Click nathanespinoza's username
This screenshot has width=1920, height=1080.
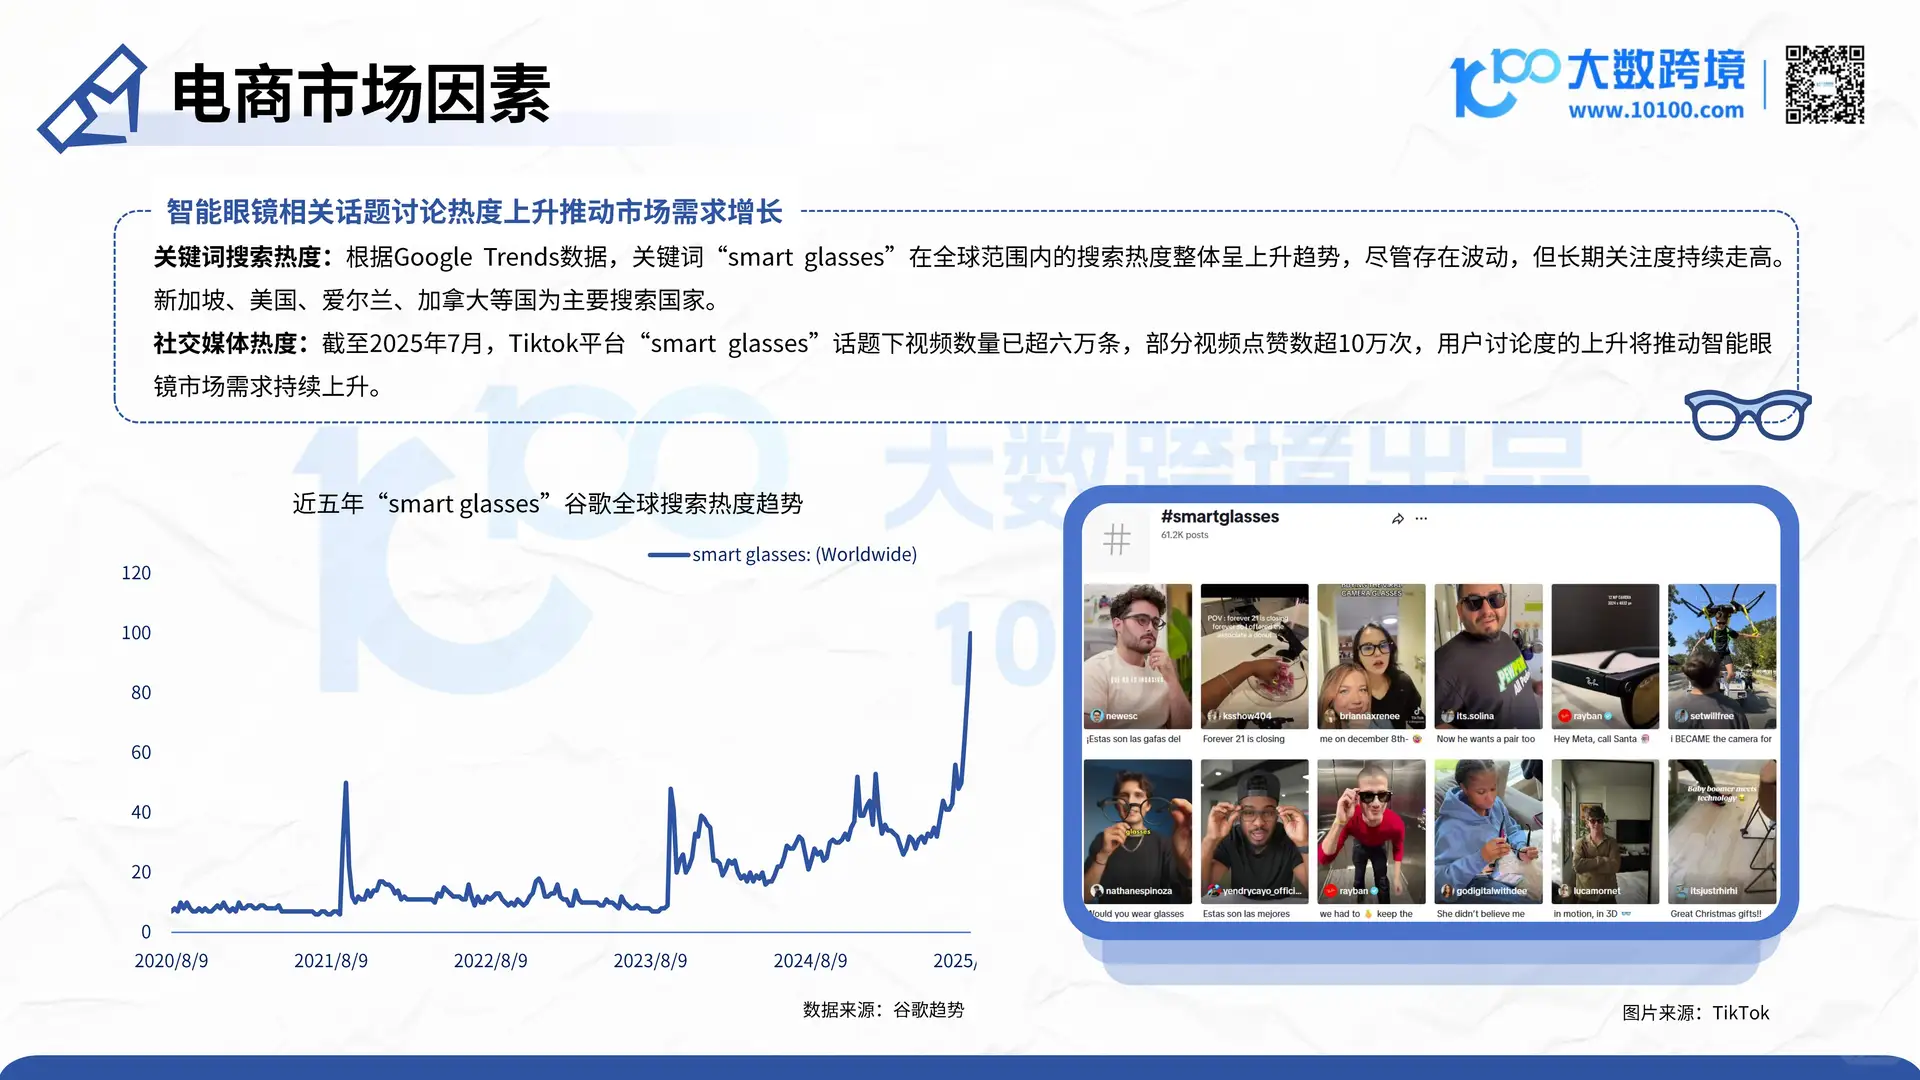pos(1140,891)
